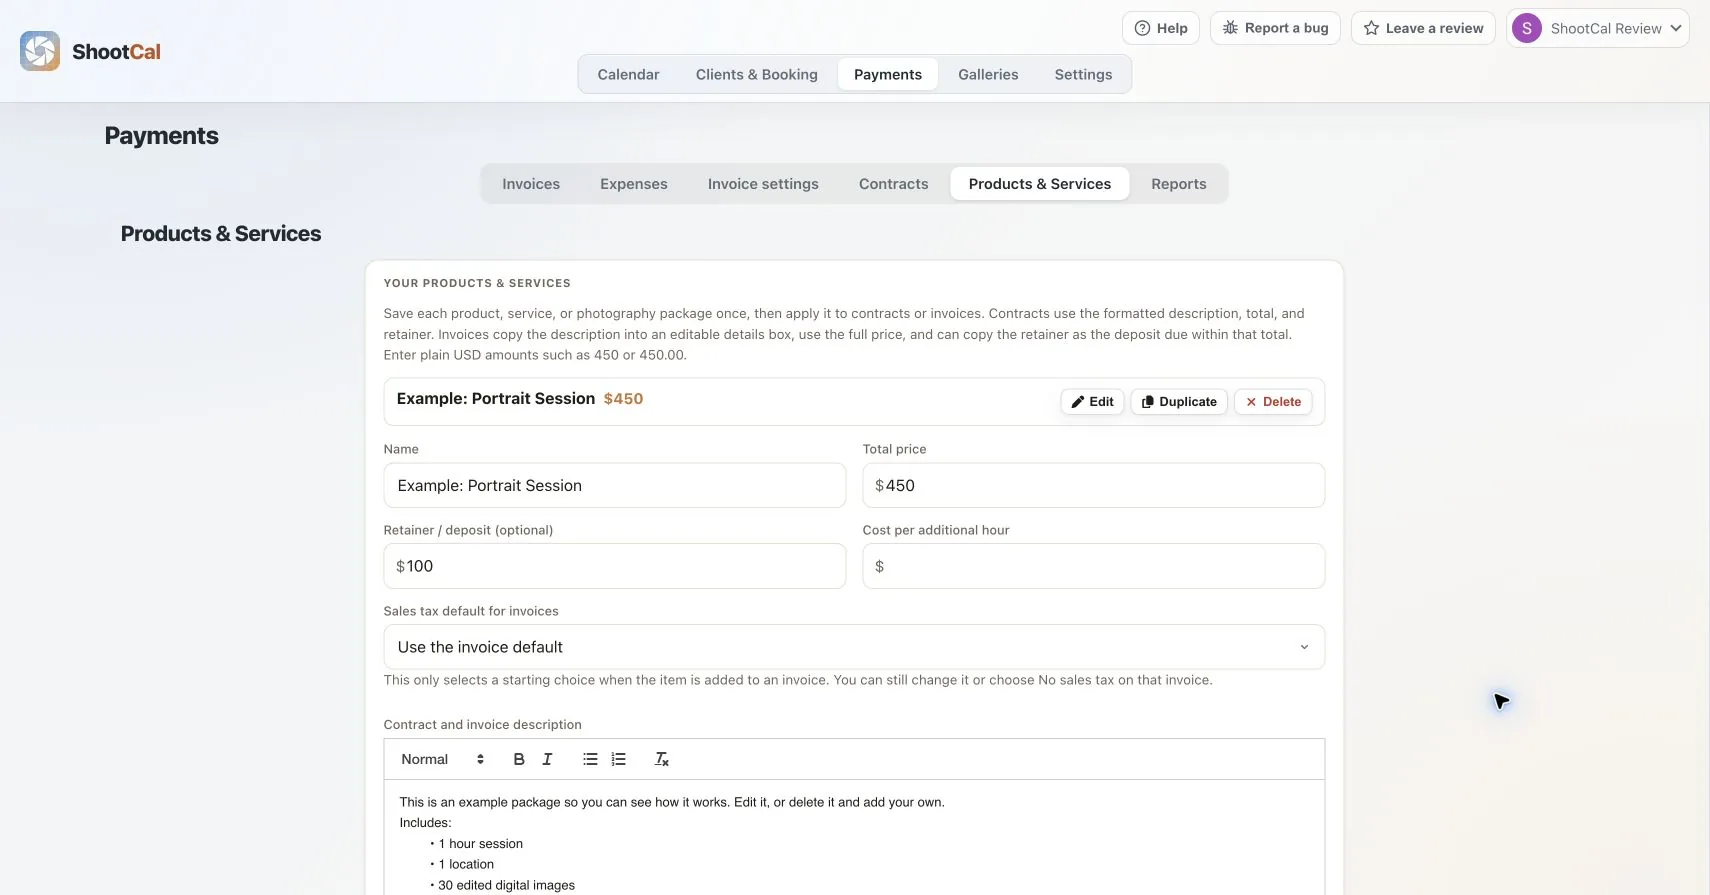Click Leave a review button

(x=1423, y=28)
